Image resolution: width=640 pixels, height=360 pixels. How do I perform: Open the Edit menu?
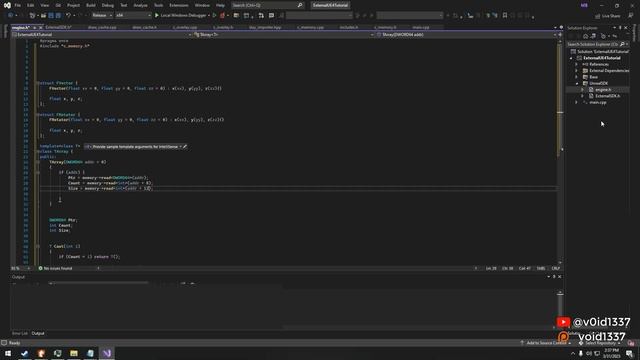pyautogui.click(x=31, y=5)
